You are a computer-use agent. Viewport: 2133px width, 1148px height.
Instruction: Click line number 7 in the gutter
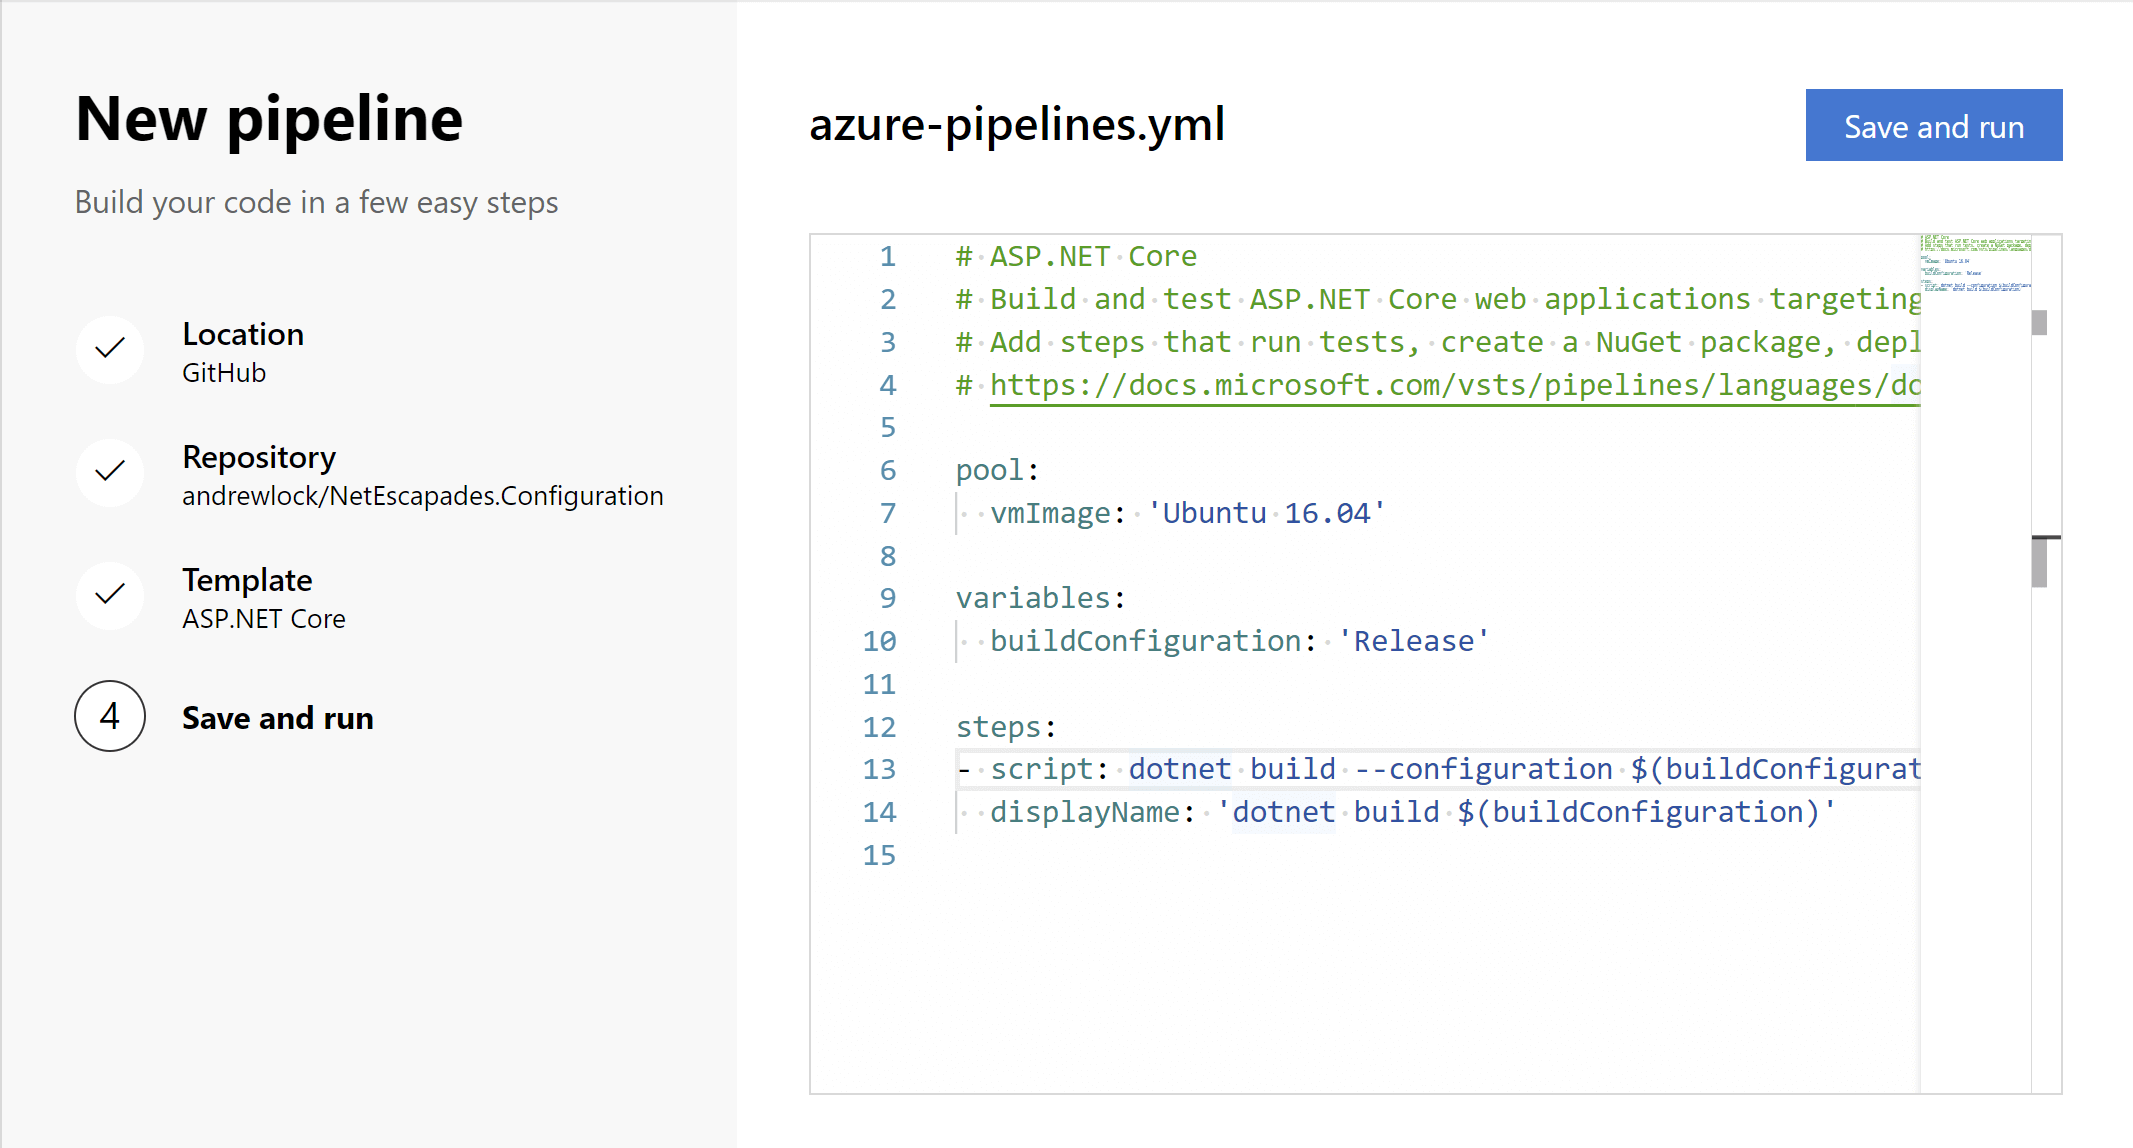[887, 513]
